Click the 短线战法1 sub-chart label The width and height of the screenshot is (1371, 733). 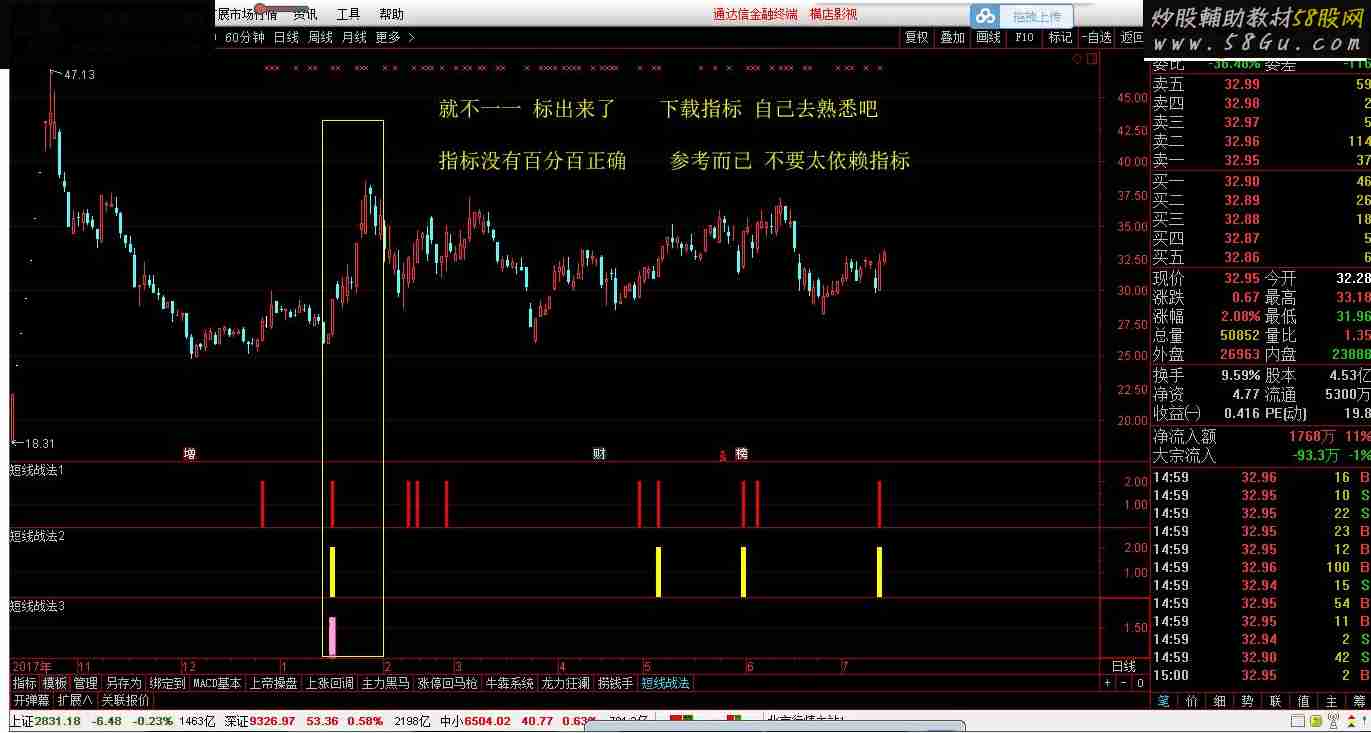click(x=37, y=469)
